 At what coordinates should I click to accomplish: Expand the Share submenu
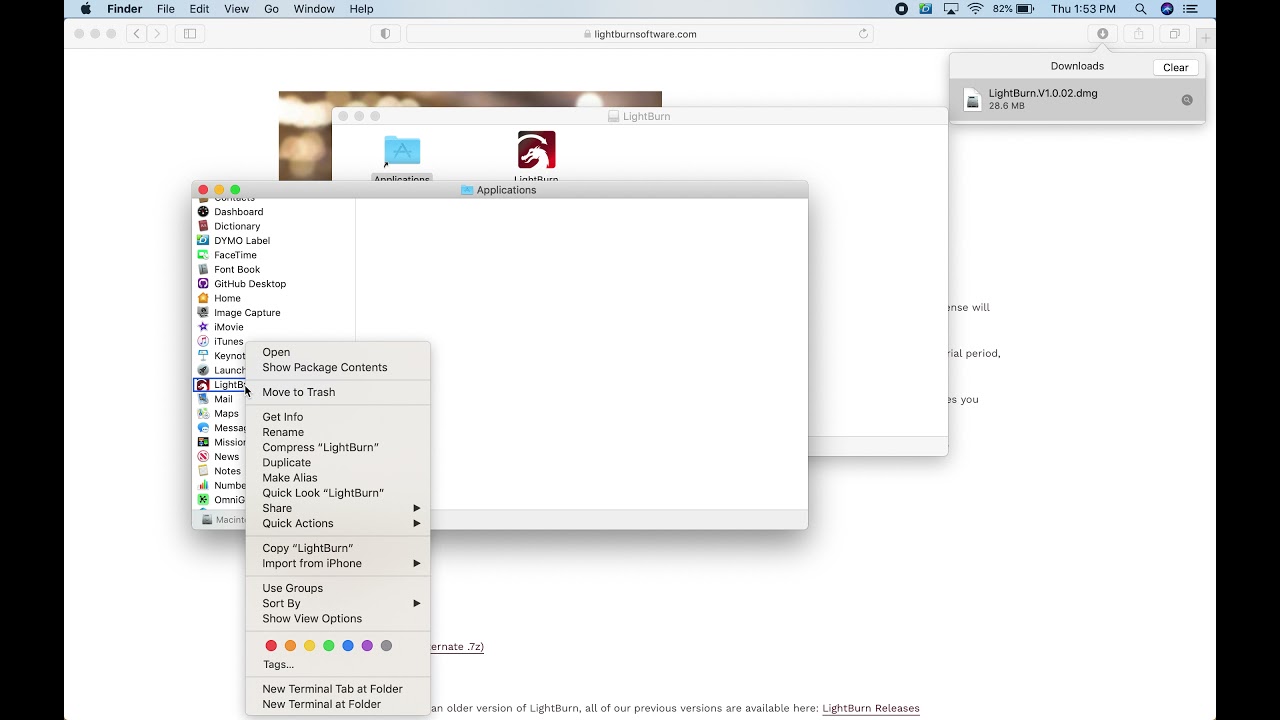point(338,508)
